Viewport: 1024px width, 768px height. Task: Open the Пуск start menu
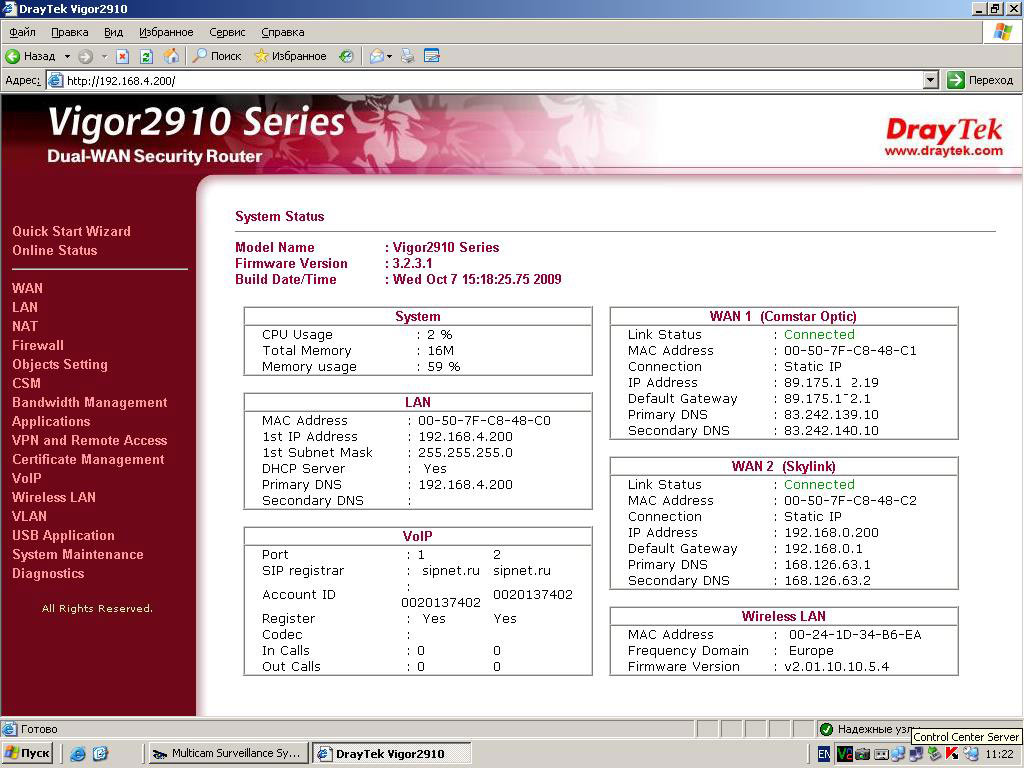(x=27, y=754)
